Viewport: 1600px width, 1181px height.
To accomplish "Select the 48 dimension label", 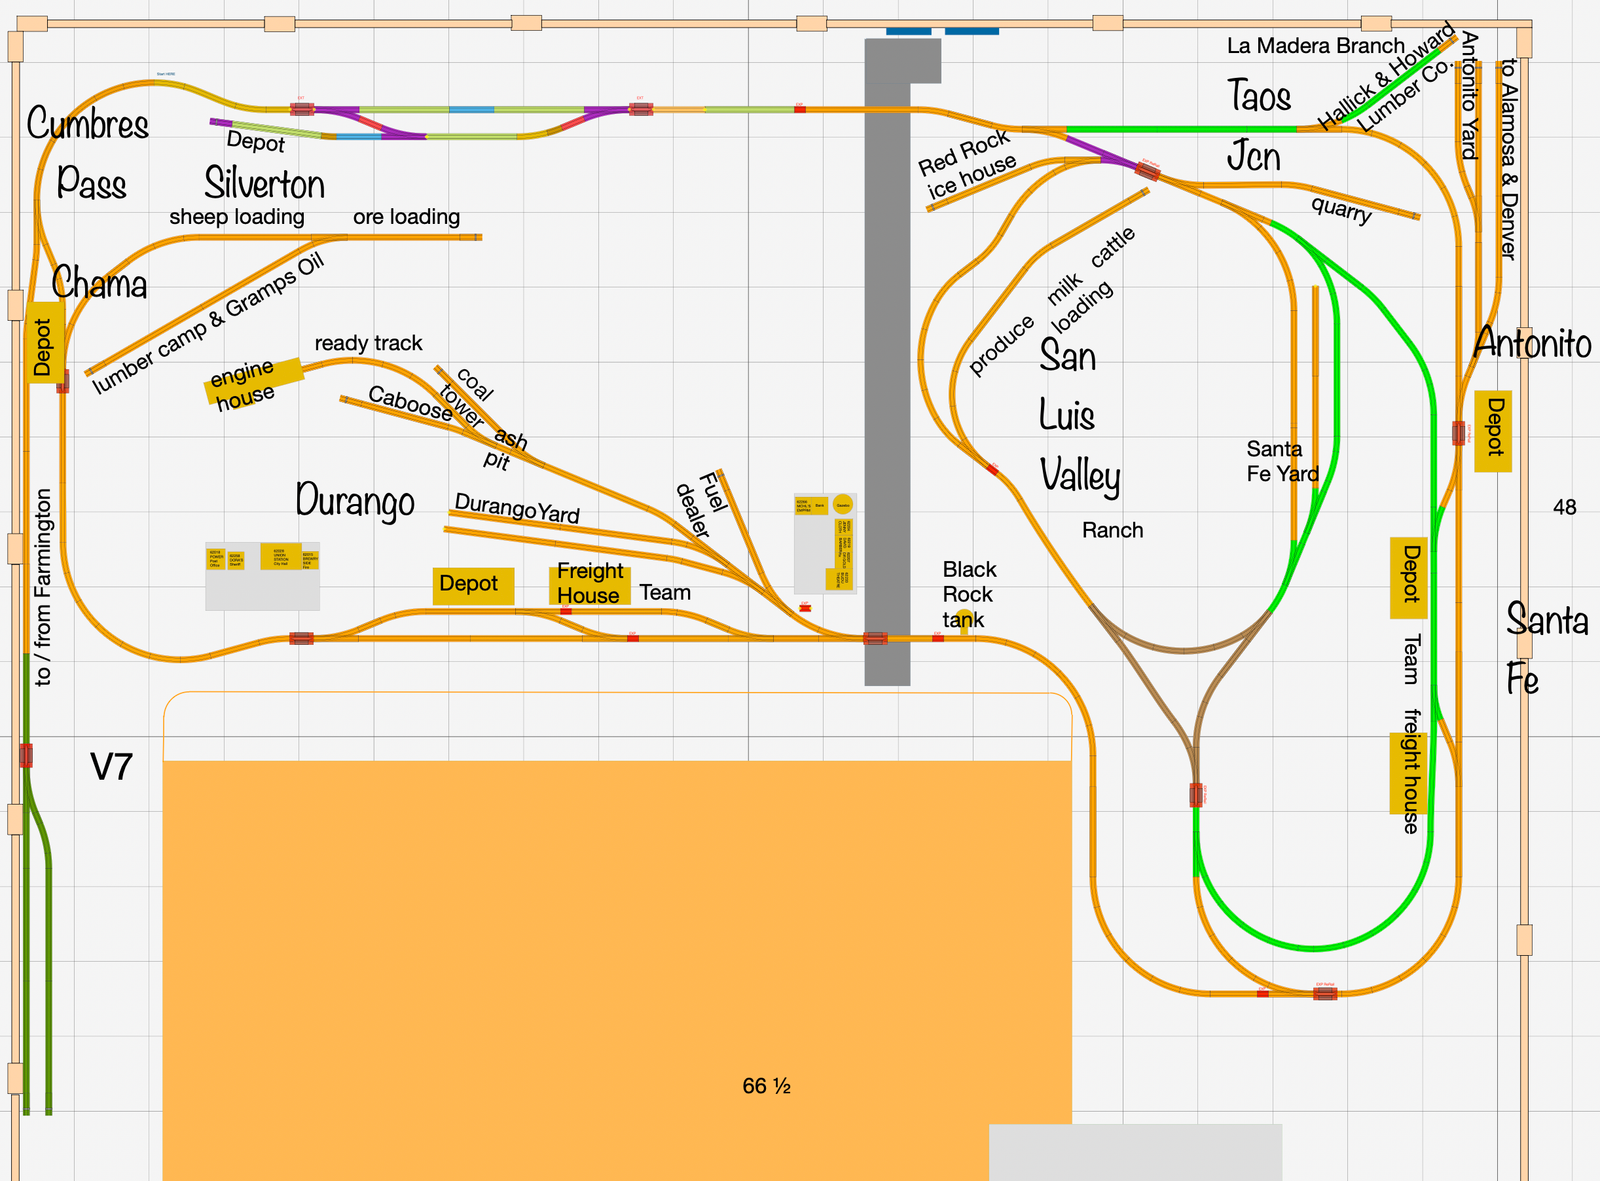I will pos(1565,508).
